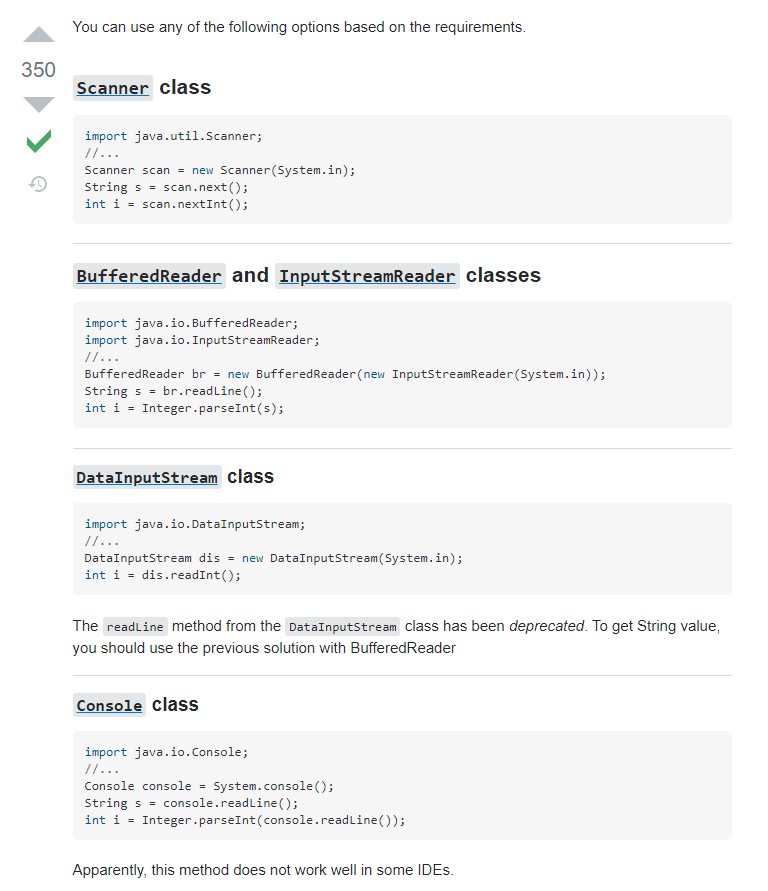The height and width of the screenshot is (891, 768).
Task: Click the InputStreamReader heading text
Action: click(367, 276)
